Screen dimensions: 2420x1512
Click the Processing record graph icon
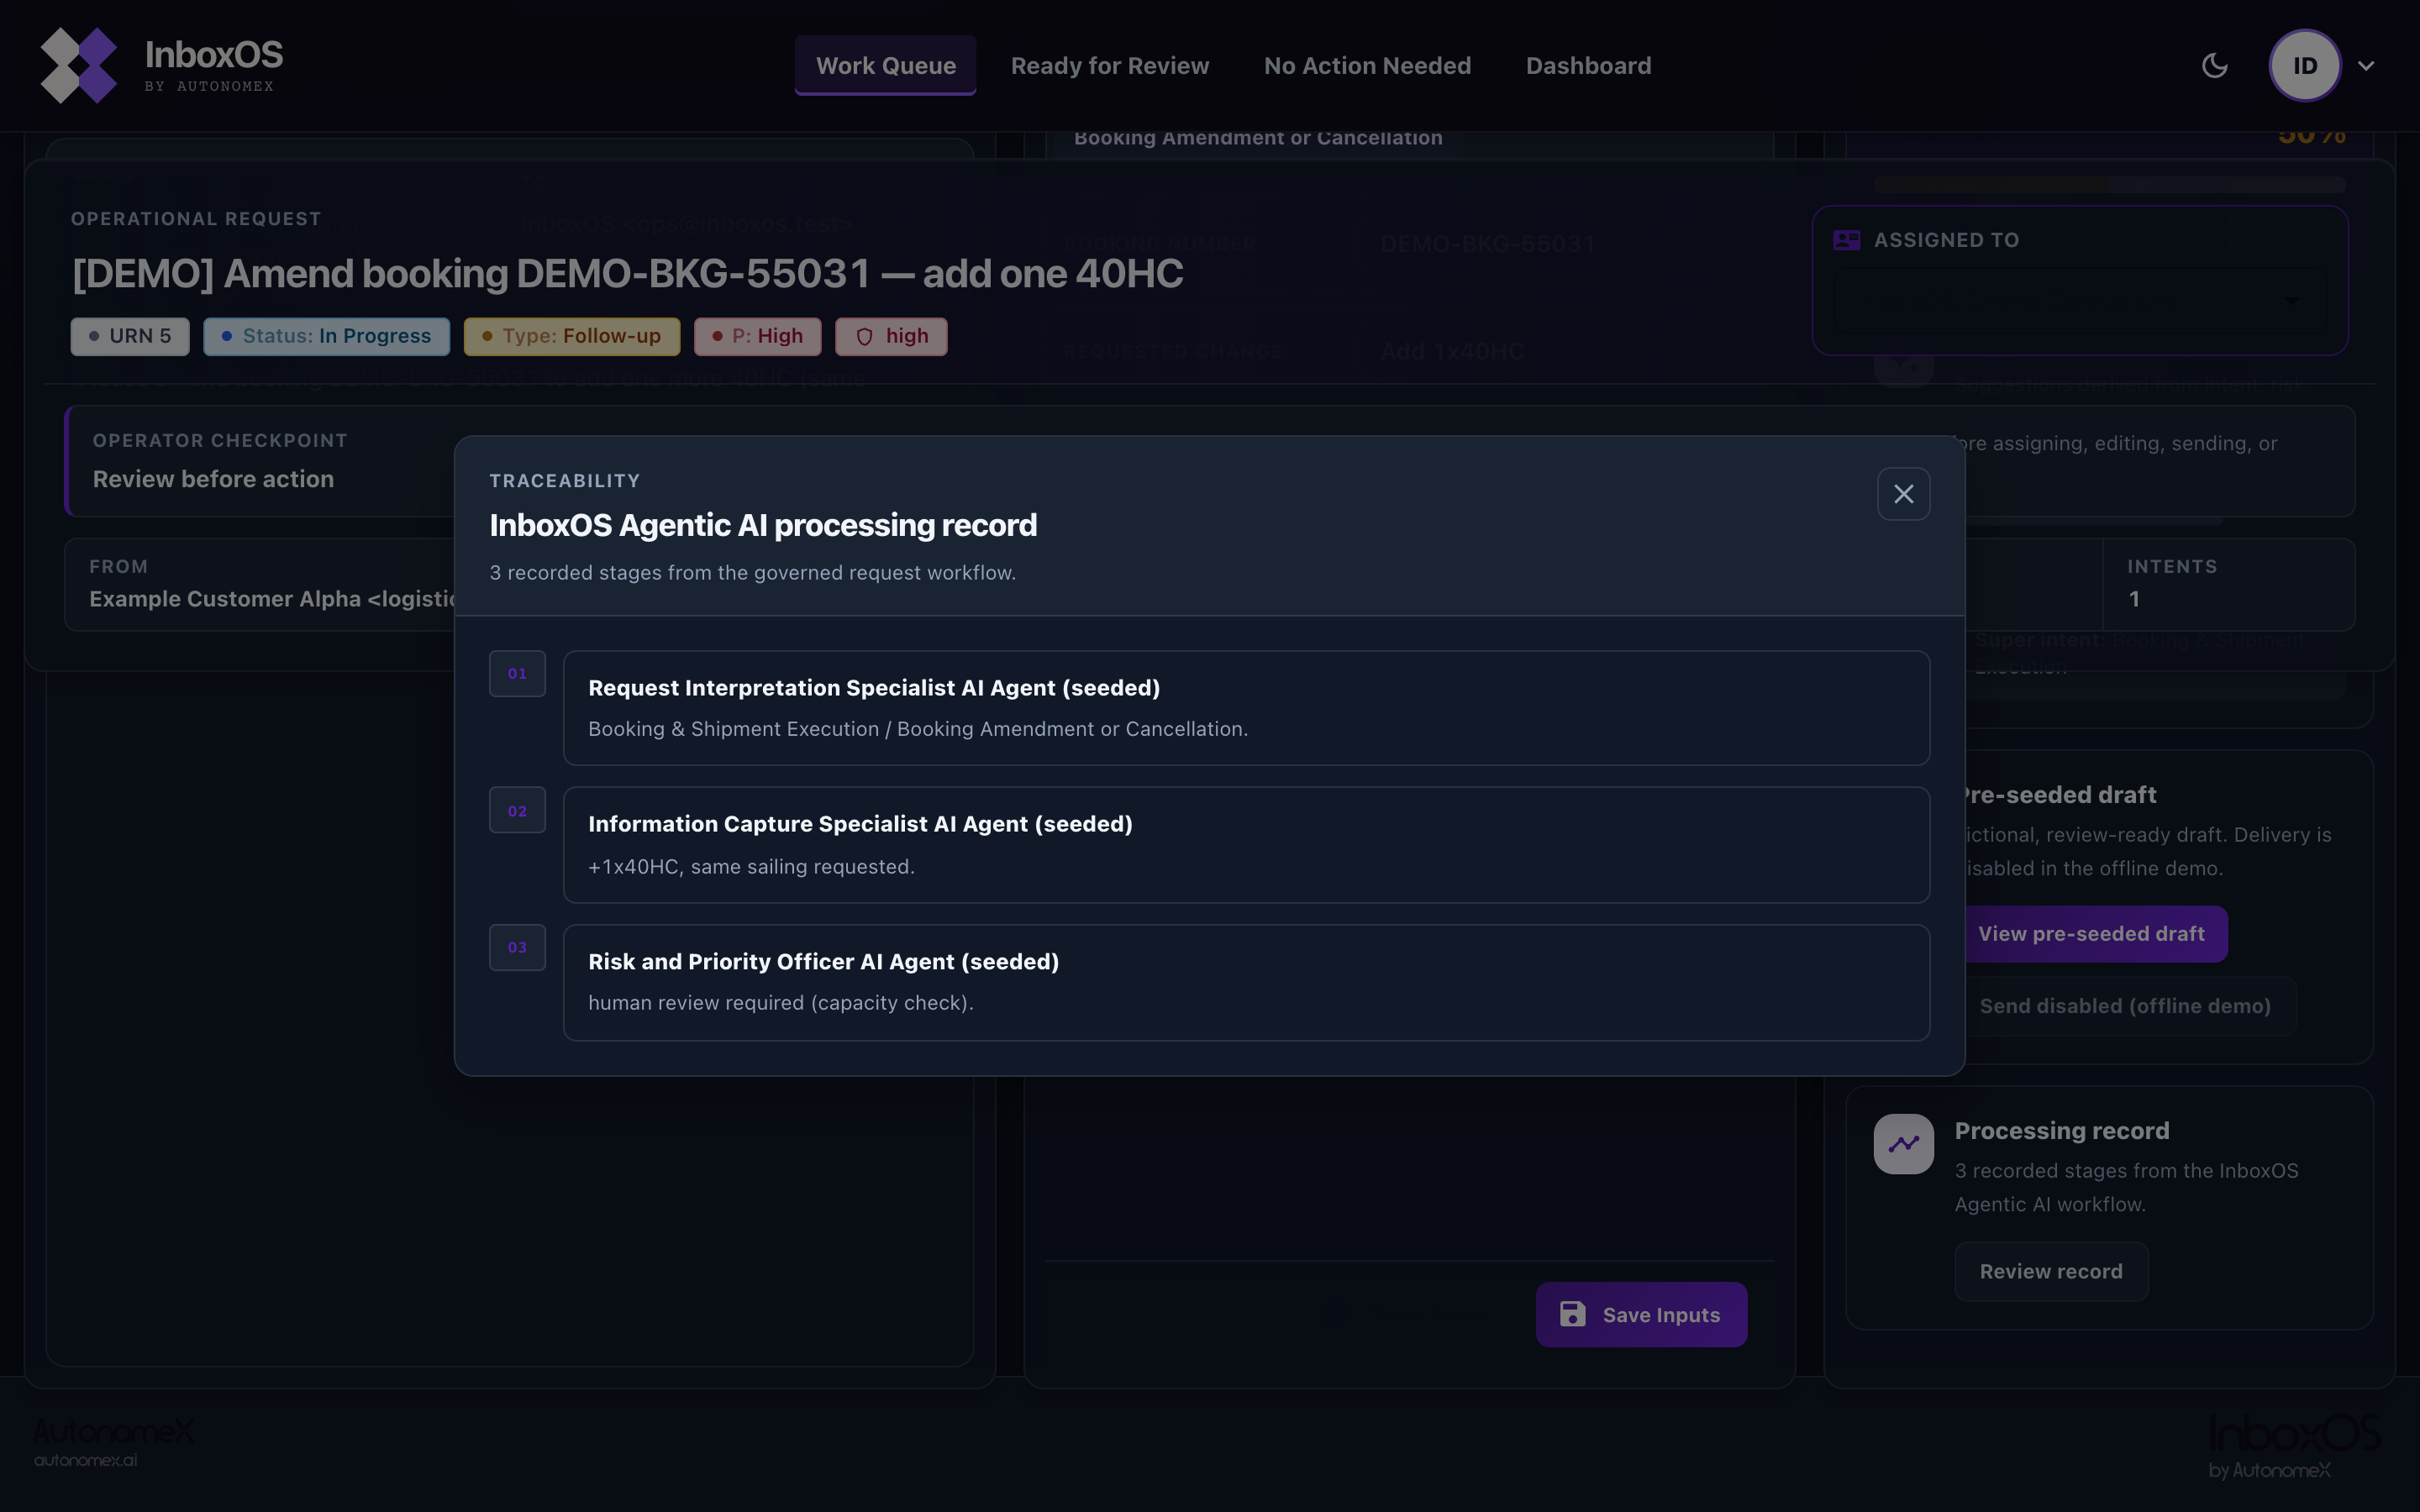pyautogui.click(x=1903, y=1143)
